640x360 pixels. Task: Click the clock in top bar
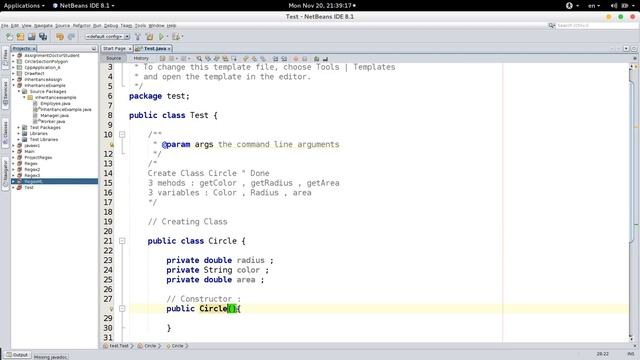pyautogui.click(x=322, y=6)
